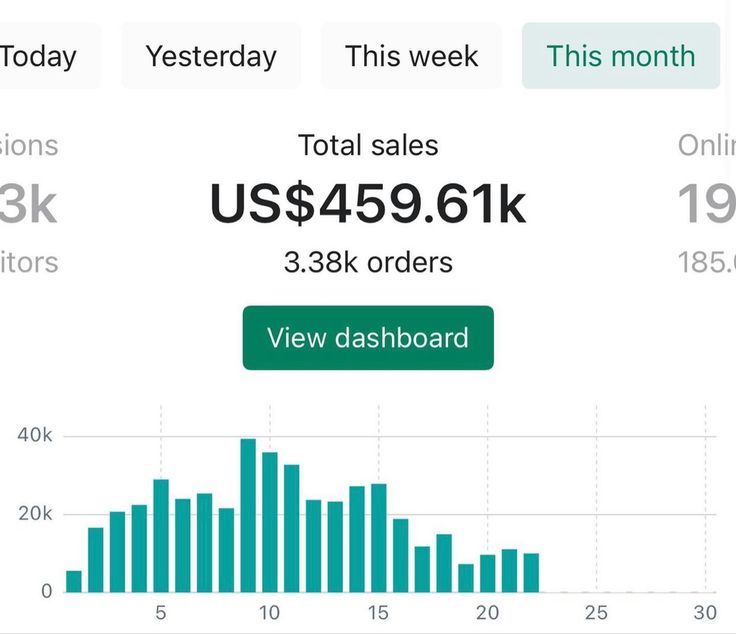The height and width of the screenshot is (634, 736).
Task: Click the tallest chart bar at day 9
Action: tap(248, 515)
